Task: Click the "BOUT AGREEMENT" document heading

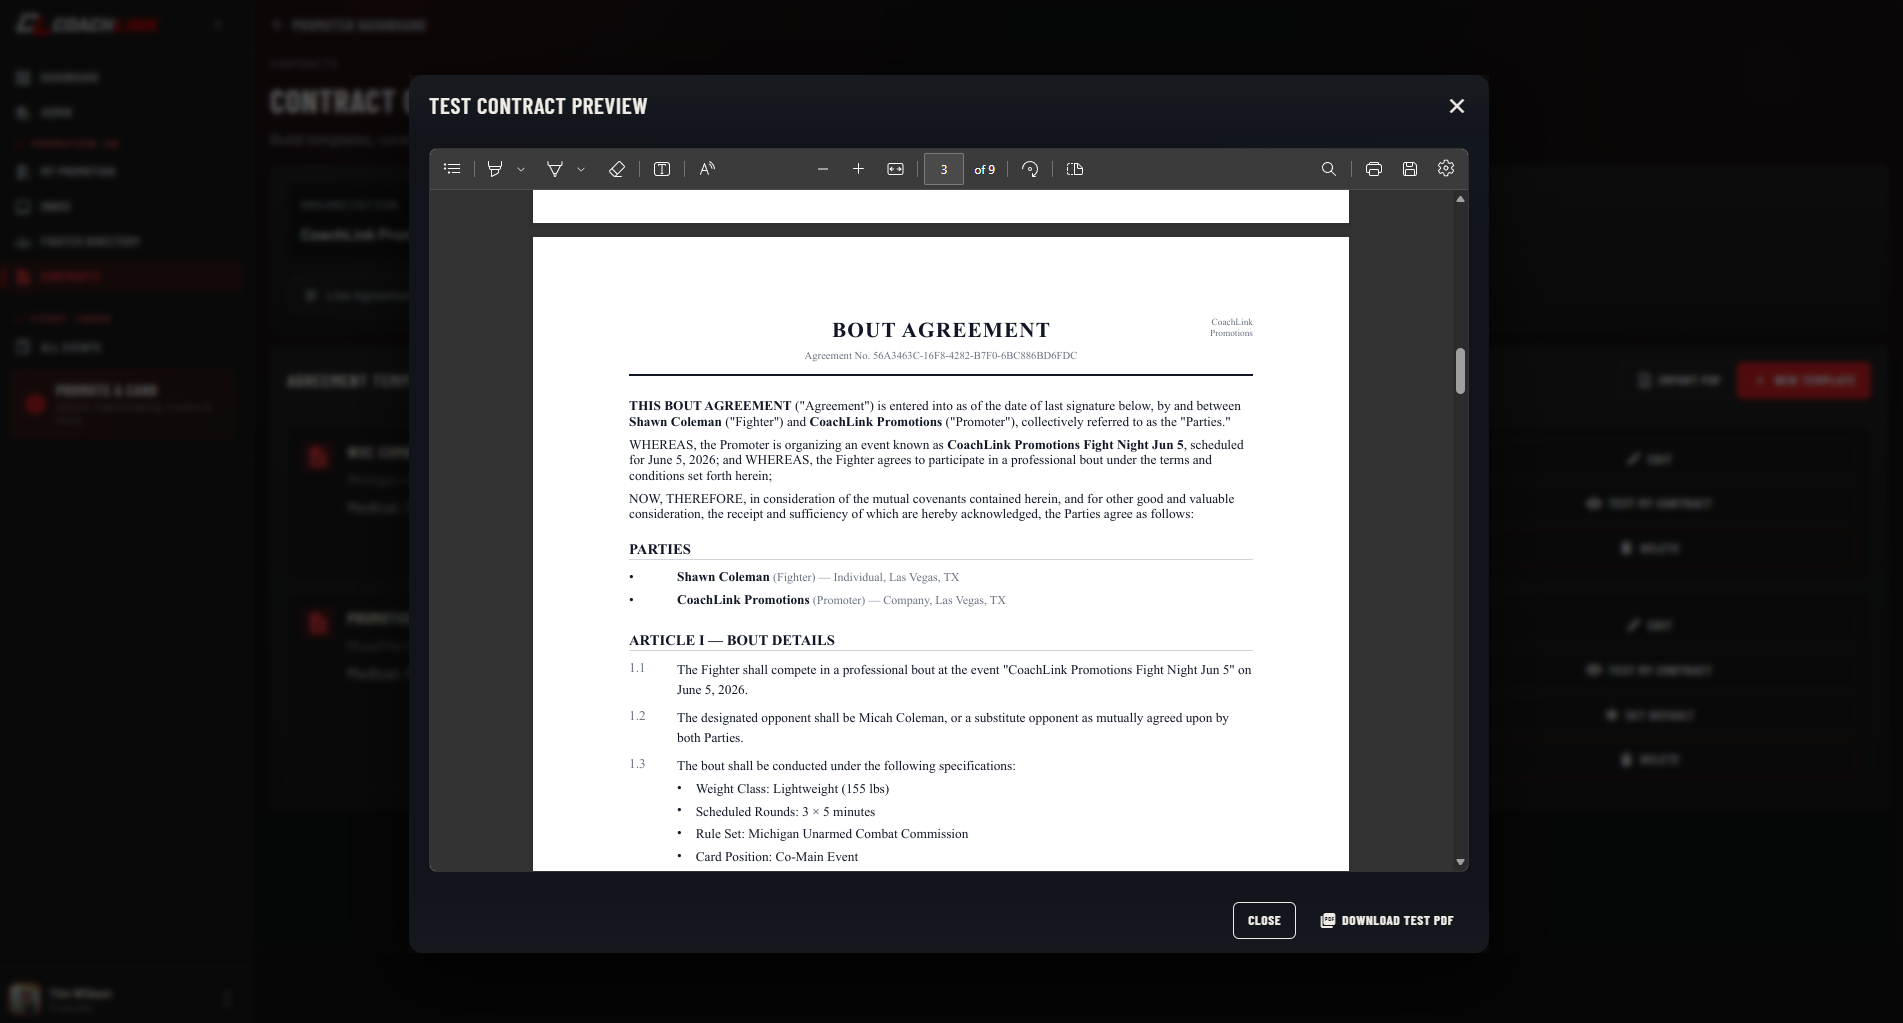Action: click(x=941, y=330)
